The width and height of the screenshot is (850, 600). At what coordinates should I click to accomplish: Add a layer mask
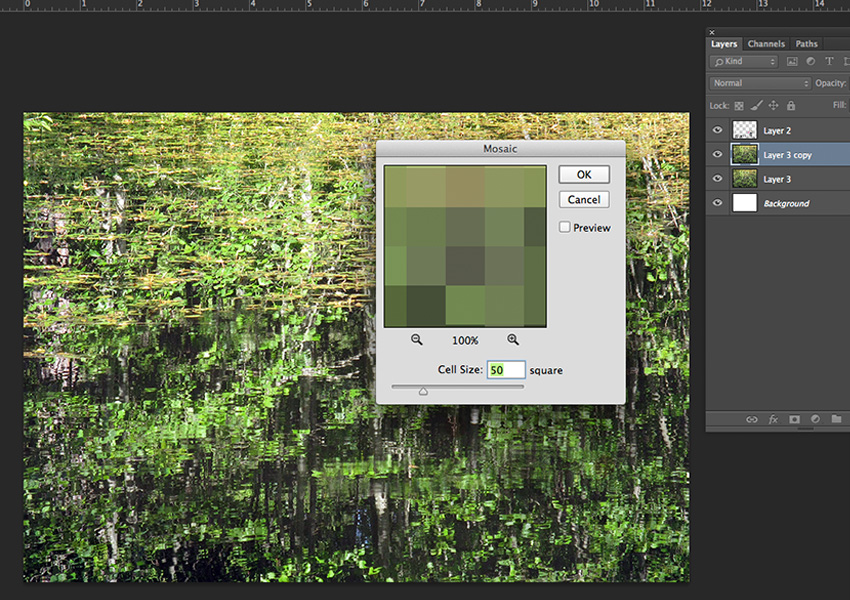tap(795, 420)
